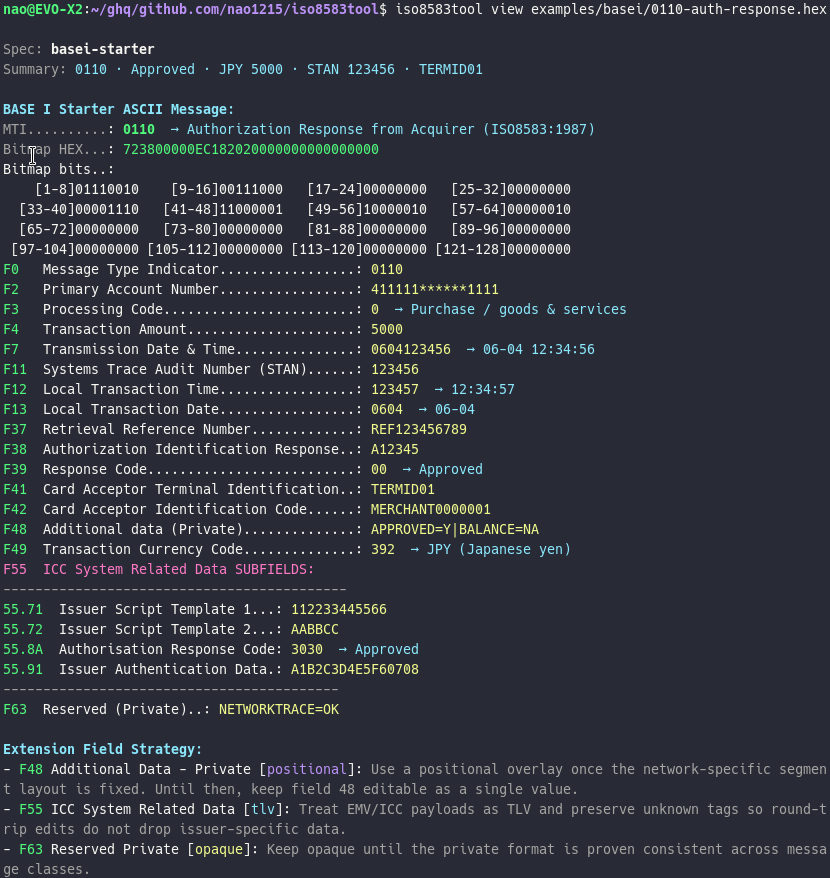The image size is (830, 878).
Task: Click the [opaque] strategy tag
Action: (x=219, y=849)
